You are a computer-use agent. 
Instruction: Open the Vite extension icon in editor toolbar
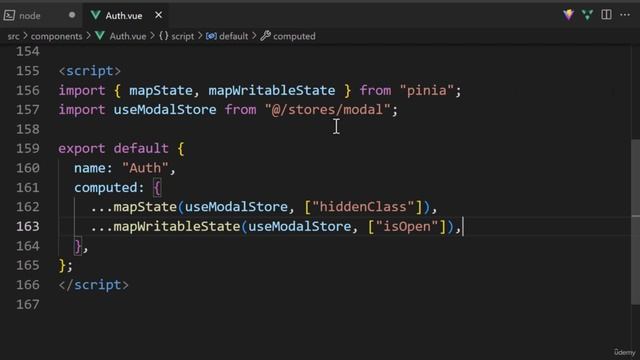(x=568, y=15)
